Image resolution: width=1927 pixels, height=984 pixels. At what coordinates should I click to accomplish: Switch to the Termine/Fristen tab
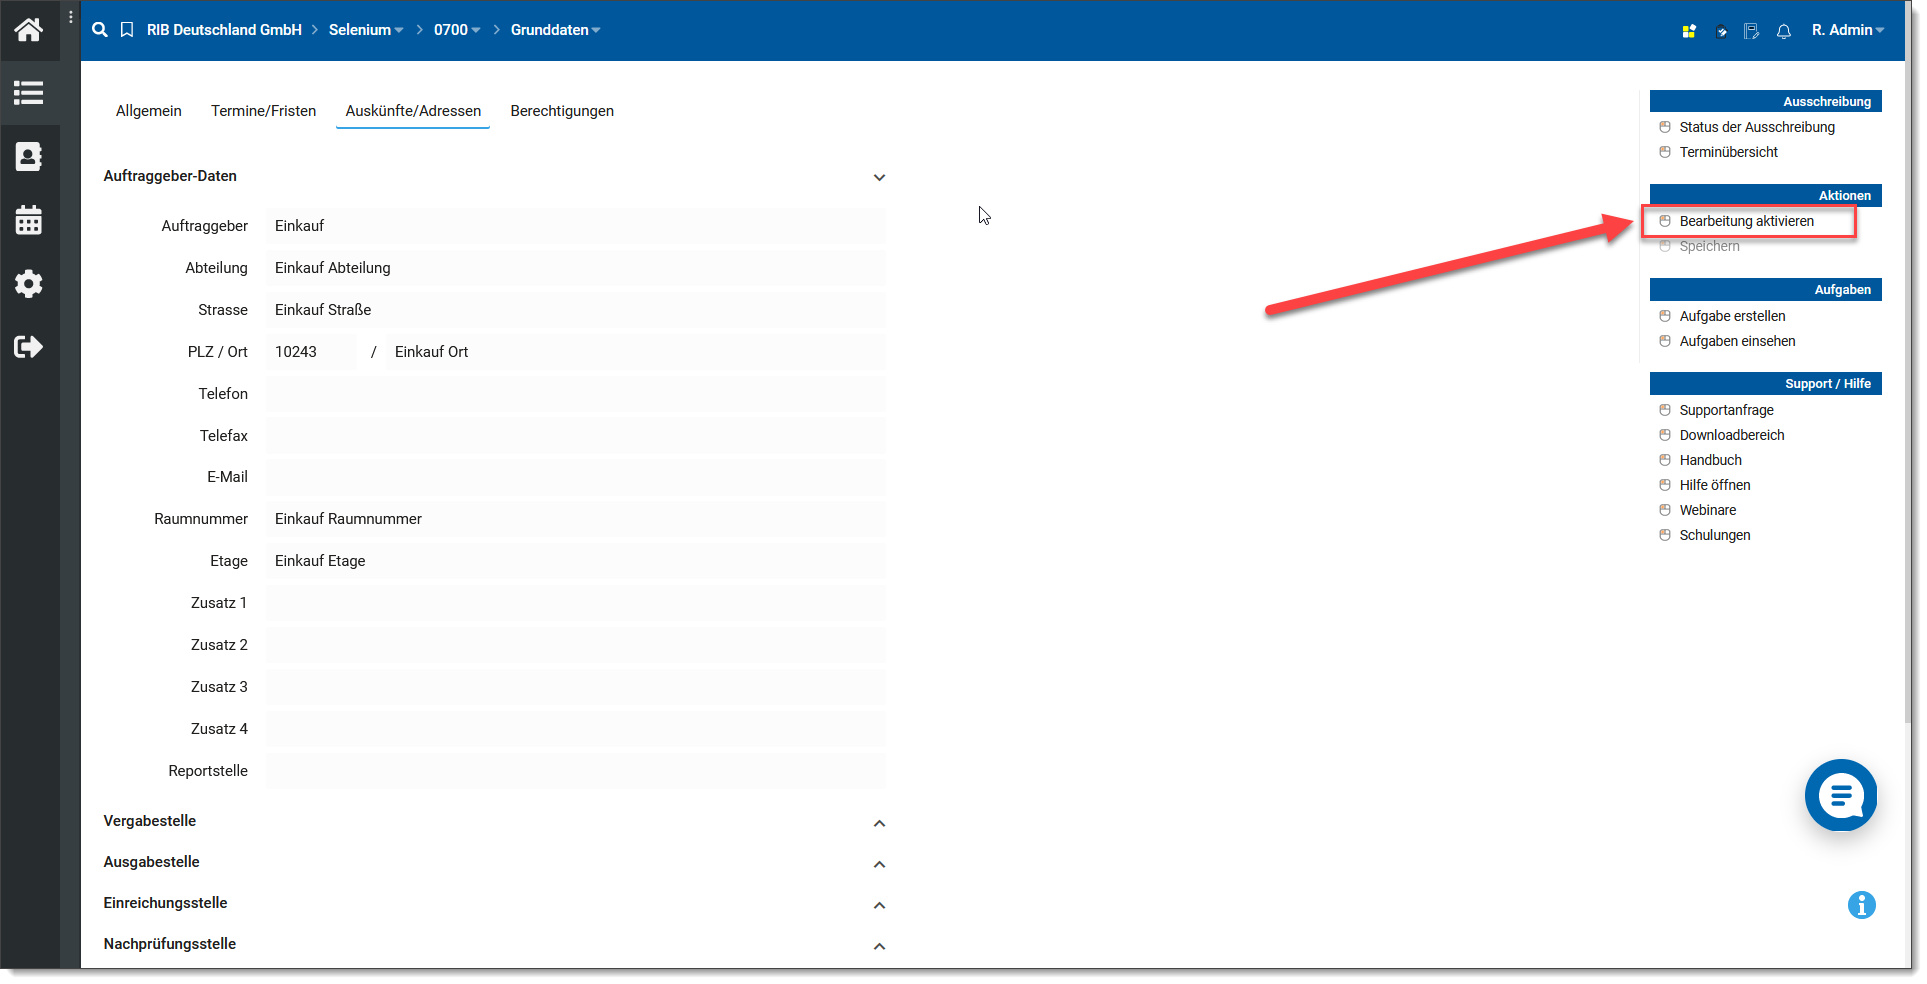pos(263,111)
